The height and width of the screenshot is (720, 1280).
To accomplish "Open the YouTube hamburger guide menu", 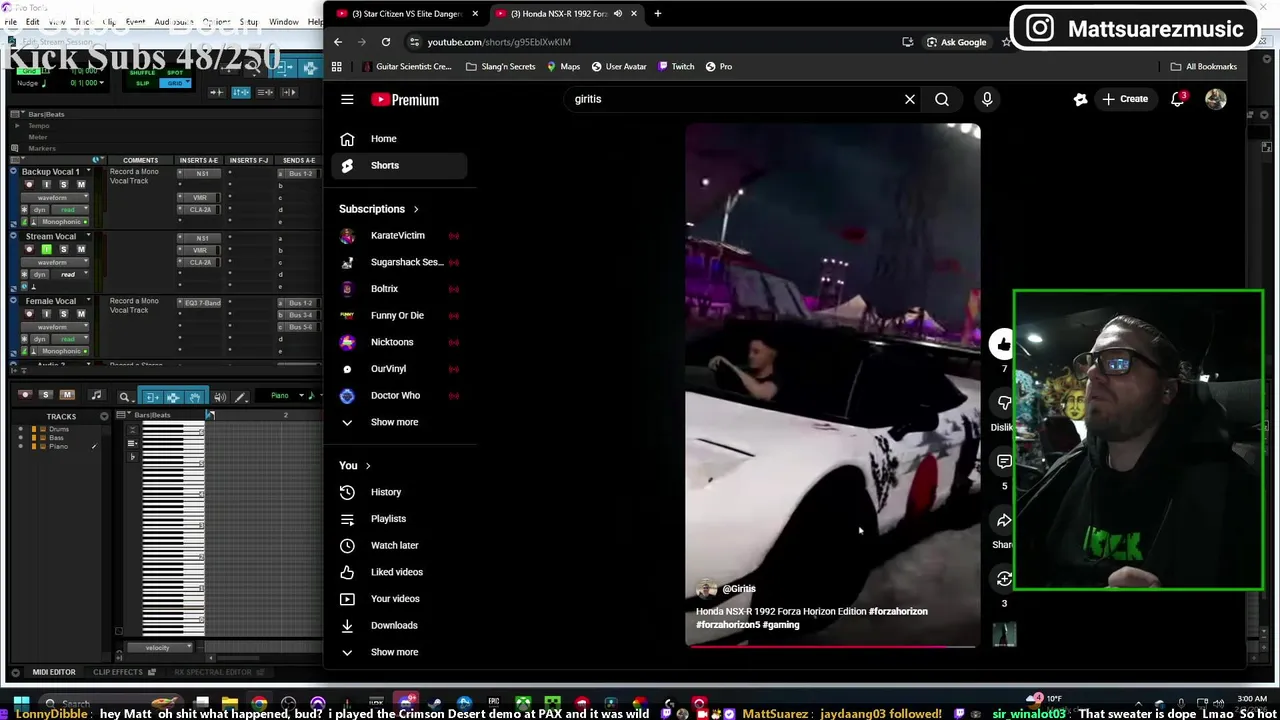I will (347, 99).
